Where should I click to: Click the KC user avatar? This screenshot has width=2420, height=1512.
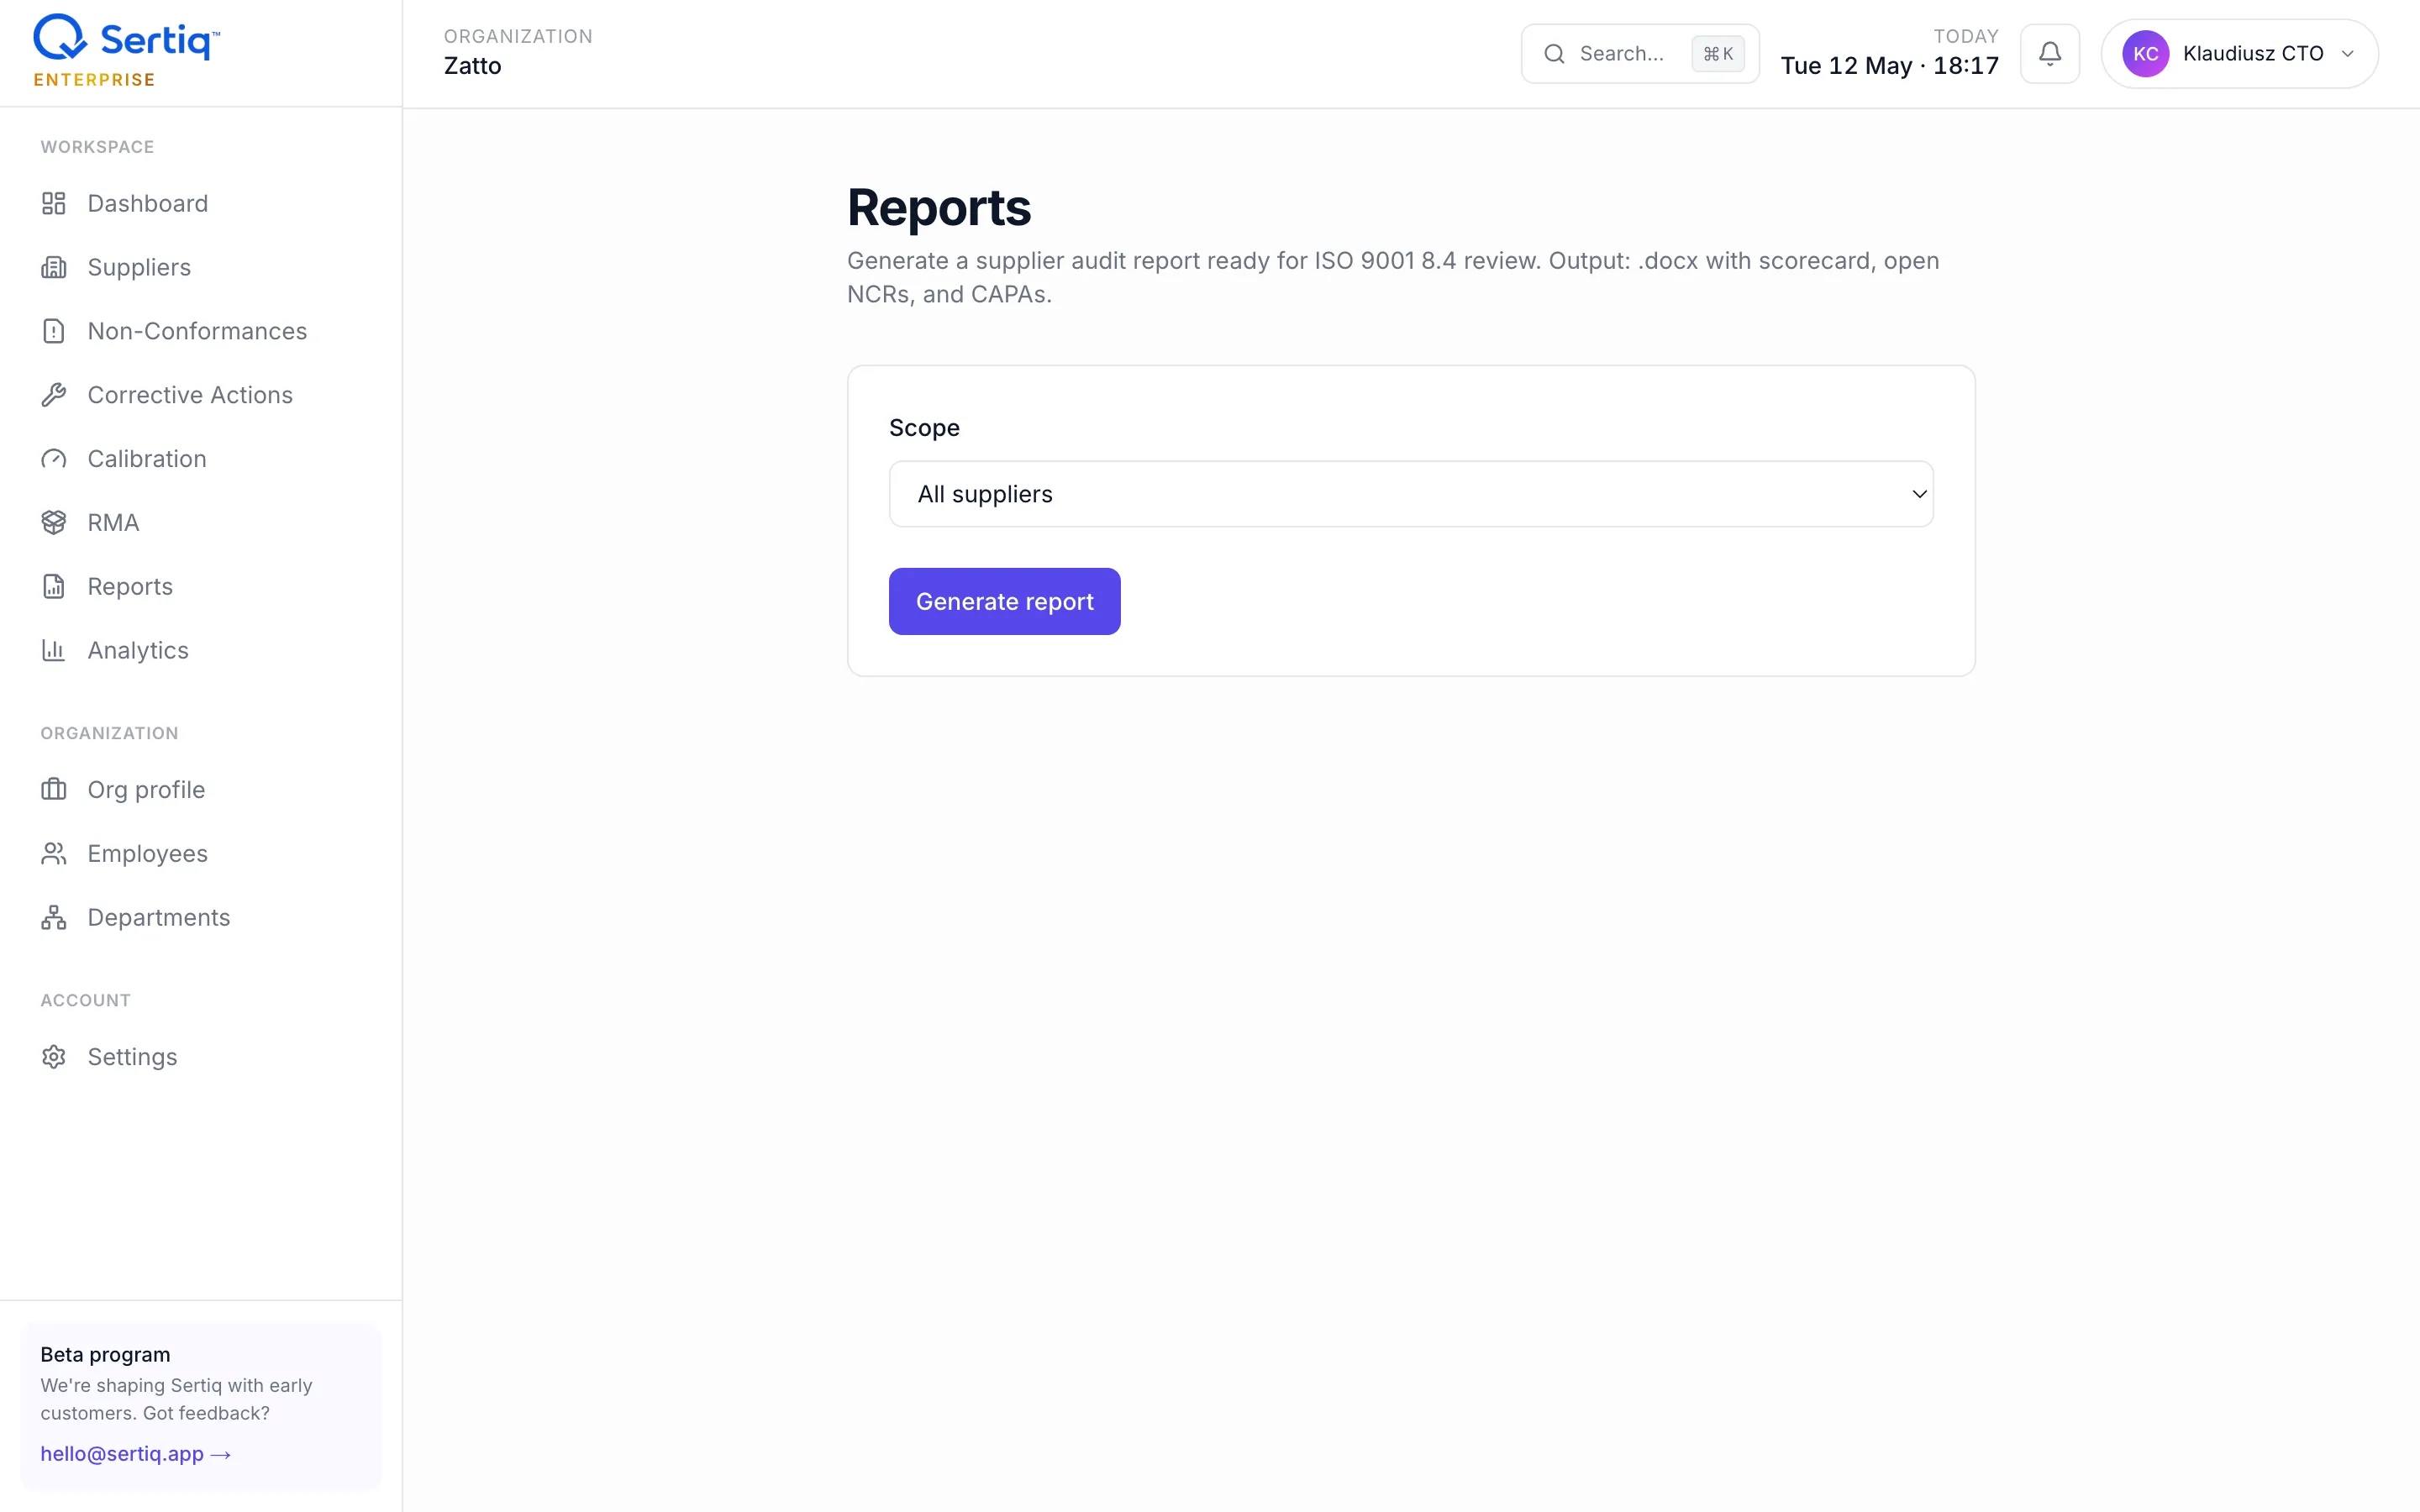(x=2146, y=54)
